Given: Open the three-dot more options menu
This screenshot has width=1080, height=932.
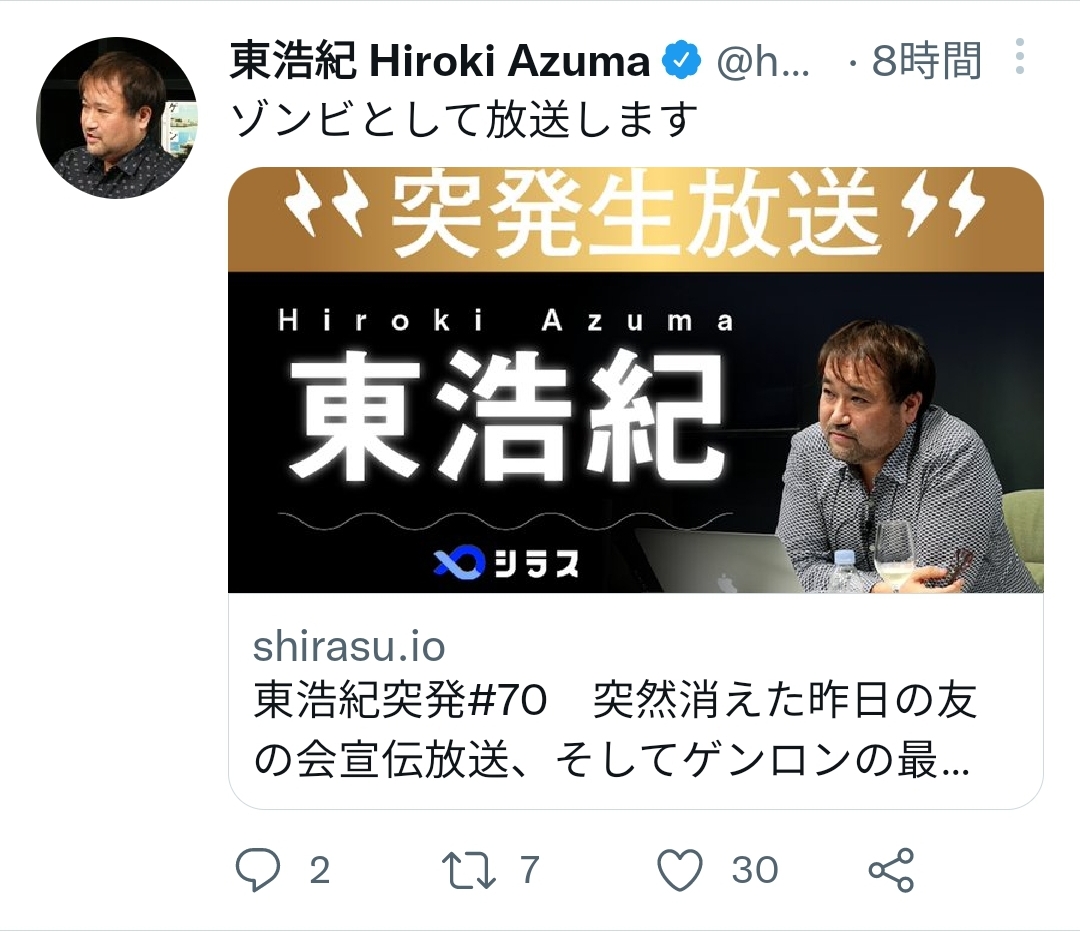Looking at the screenshot, I should [1020, 56].
